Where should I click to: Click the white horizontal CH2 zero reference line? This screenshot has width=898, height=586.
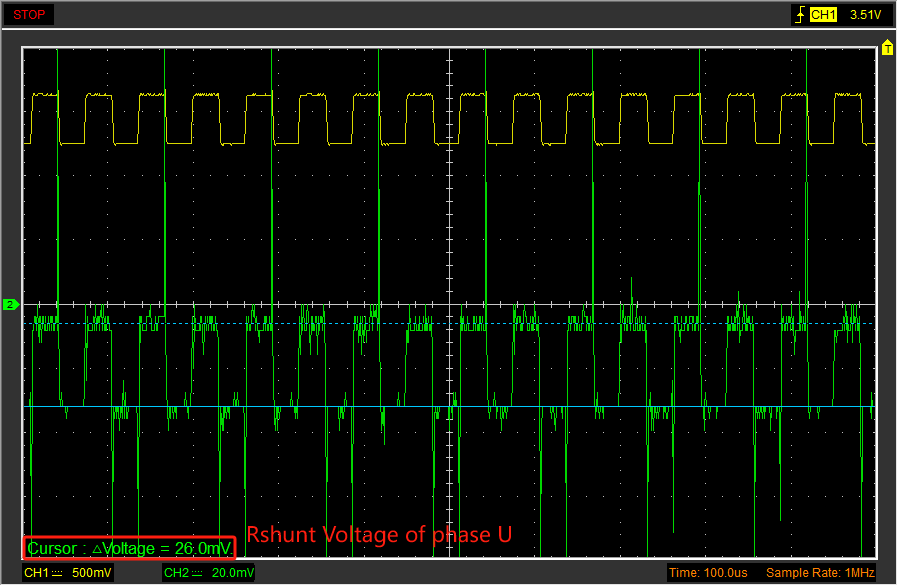click(x=449, y=305)
